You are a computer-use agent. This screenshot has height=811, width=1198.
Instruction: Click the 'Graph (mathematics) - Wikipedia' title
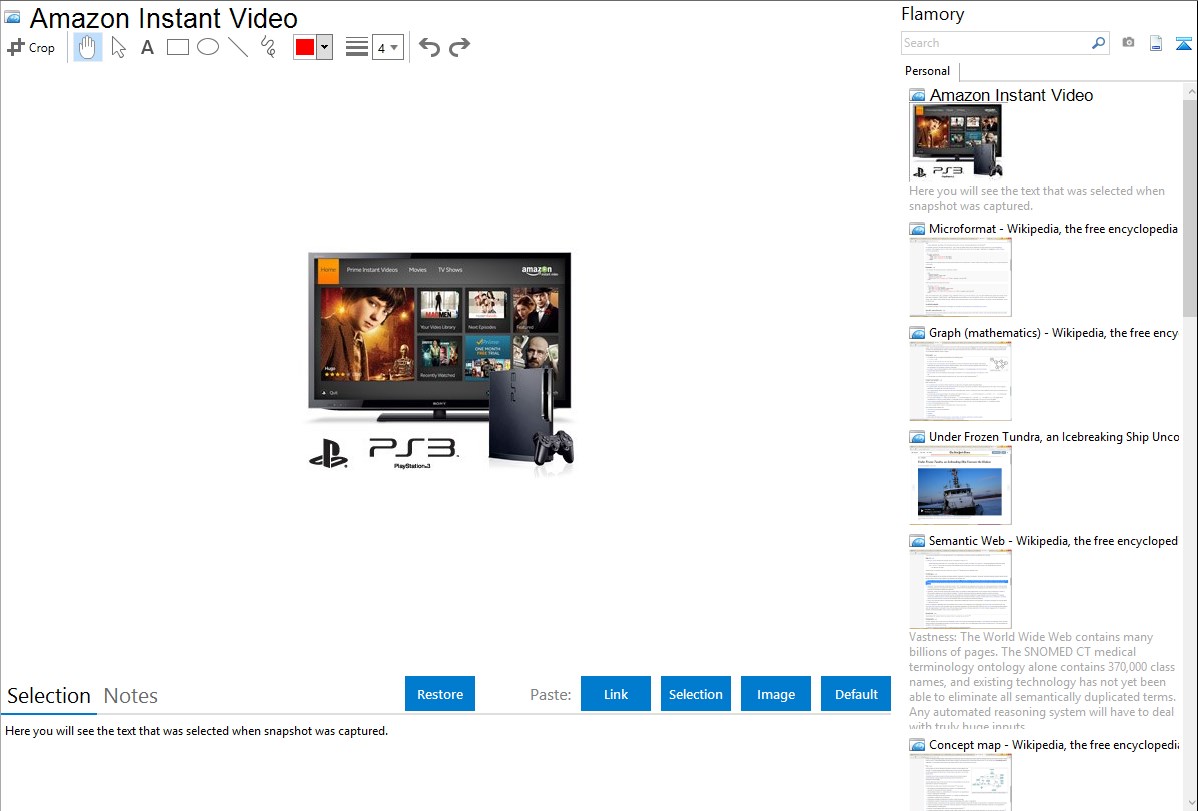[1053, 333]
